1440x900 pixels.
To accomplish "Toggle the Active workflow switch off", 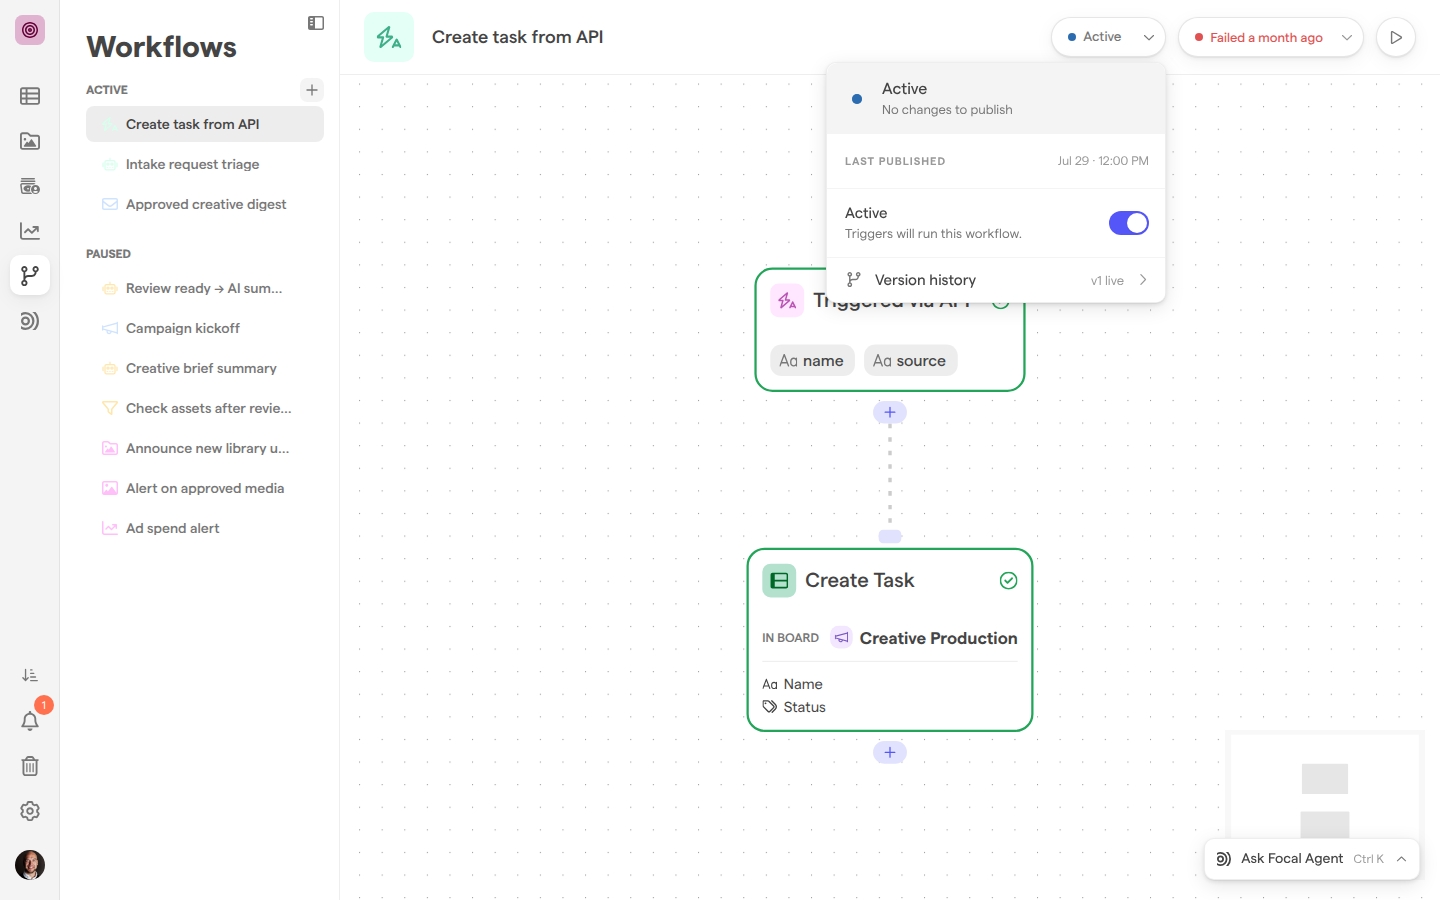I will 1129,223.
